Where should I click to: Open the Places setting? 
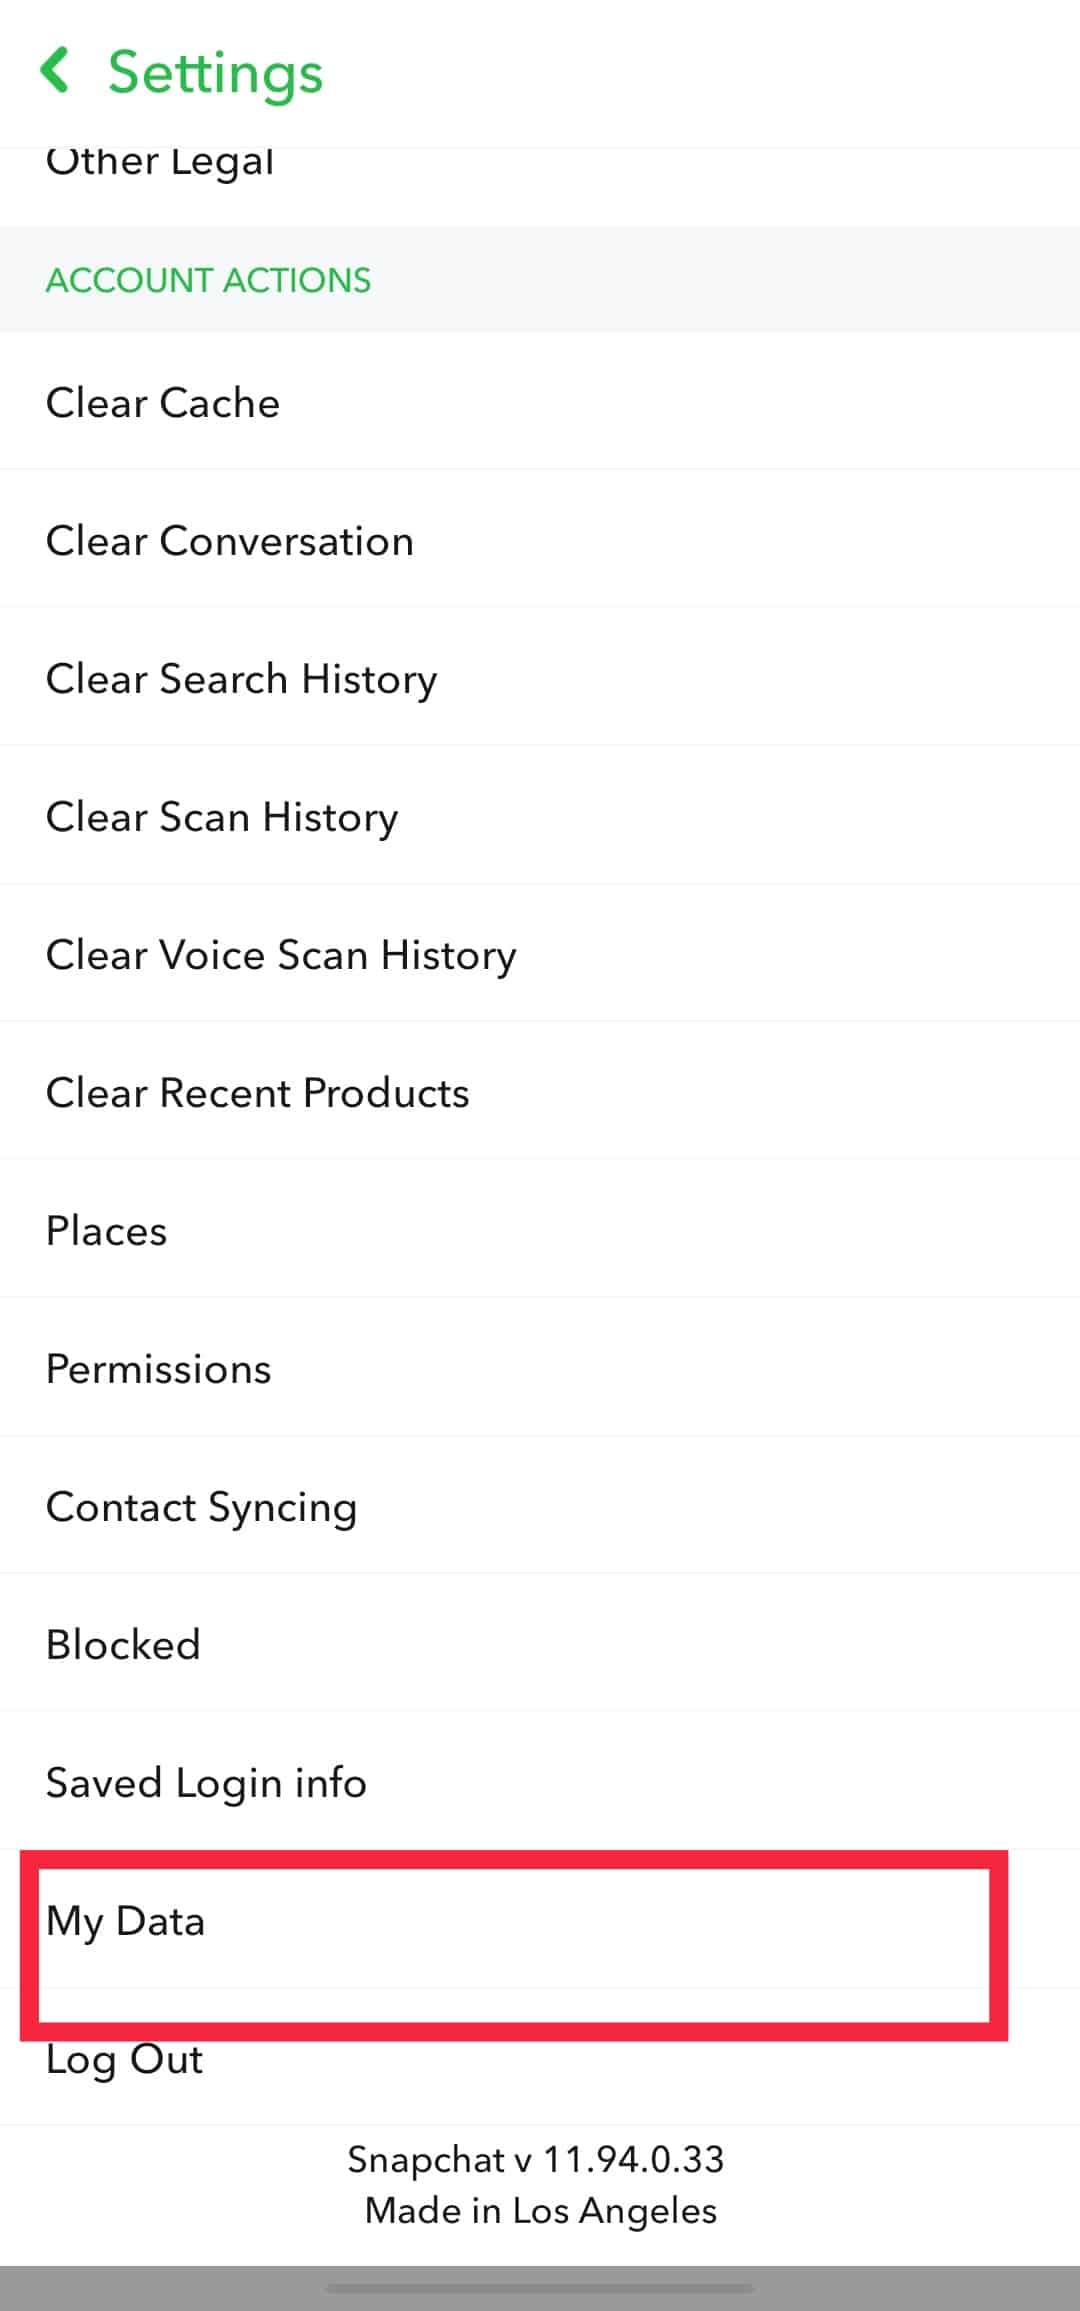[107, 1231]
